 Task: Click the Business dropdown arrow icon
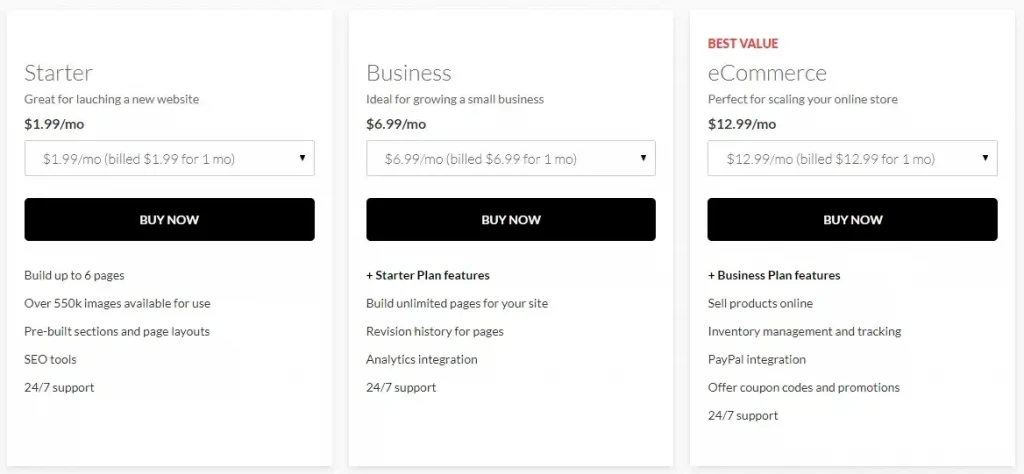tap(643, 158)
